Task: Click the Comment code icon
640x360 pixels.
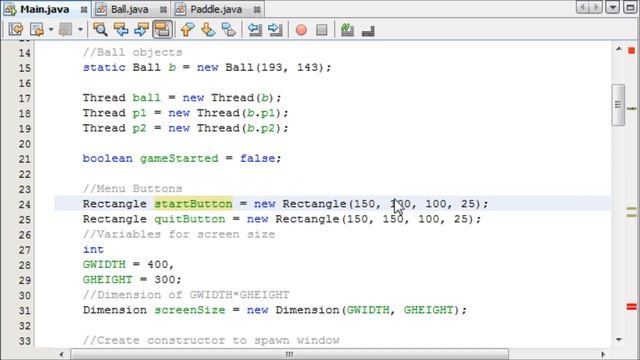Action: point(347,29)
